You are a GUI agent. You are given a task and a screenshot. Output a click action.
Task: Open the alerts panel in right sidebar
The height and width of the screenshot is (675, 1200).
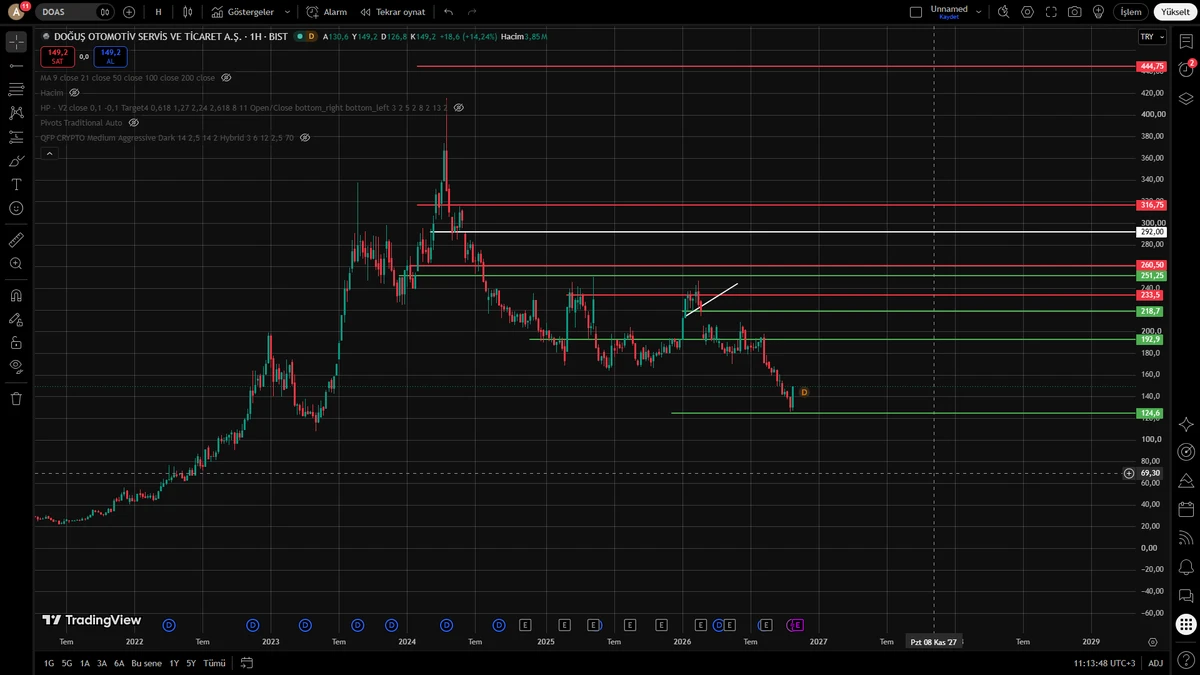(x=1186, y=69)
